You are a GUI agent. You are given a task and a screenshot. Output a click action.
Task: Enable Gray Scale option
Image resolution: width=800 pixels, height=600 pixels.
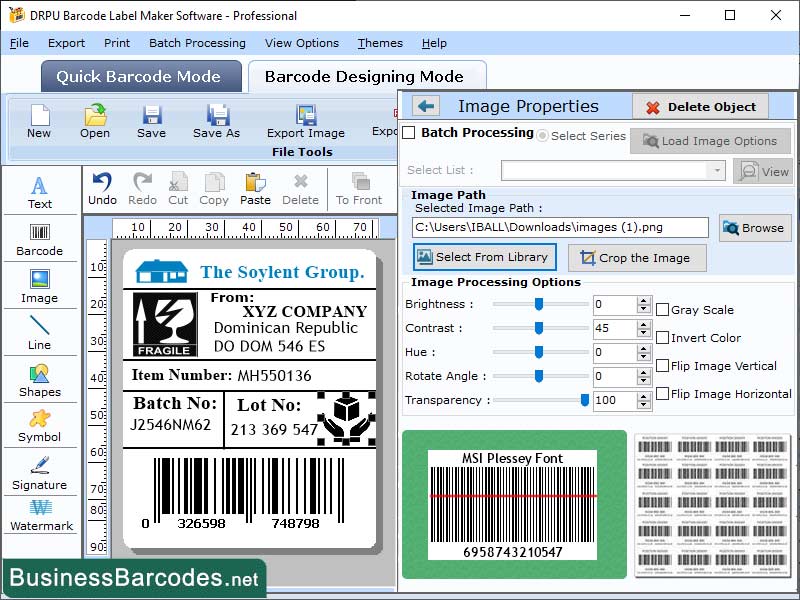[x=661, y=309]
